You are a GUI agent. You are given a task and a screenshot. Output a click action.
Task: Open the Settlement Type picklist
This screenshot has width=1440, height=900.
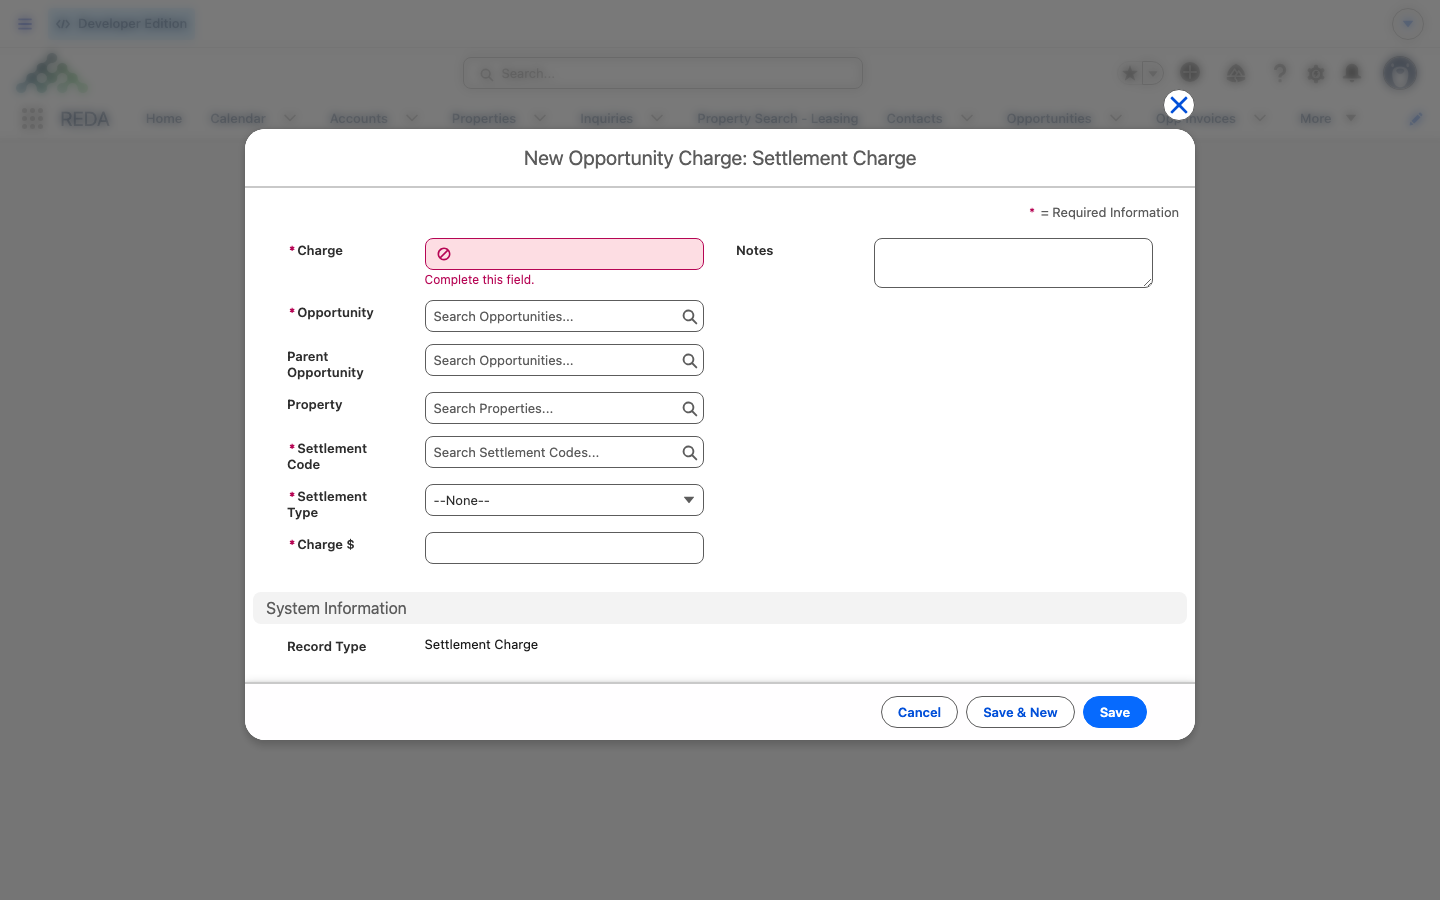(x=564, y=500)
